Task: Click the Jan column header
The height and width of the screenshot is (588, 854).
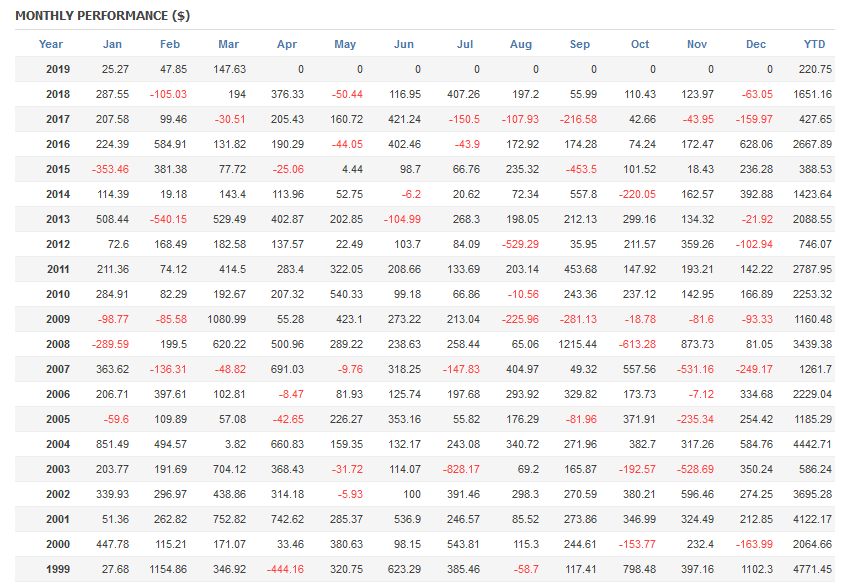Action: (x=113, y=44)
